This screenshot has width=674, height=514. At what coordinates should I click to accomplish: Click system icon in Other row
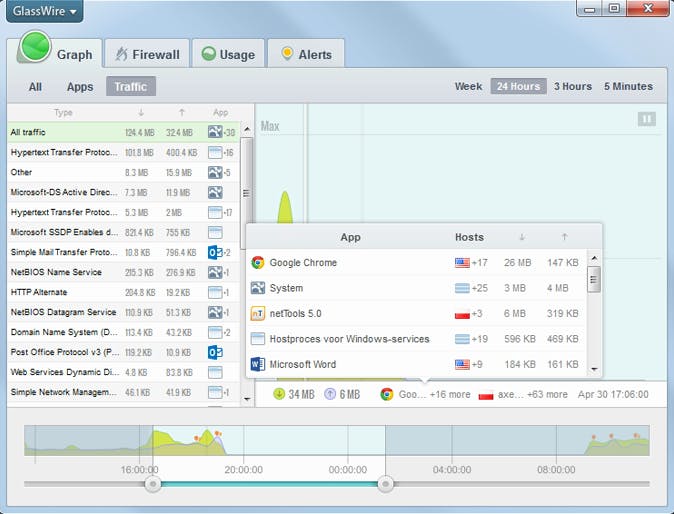click(x=215, y=172)
